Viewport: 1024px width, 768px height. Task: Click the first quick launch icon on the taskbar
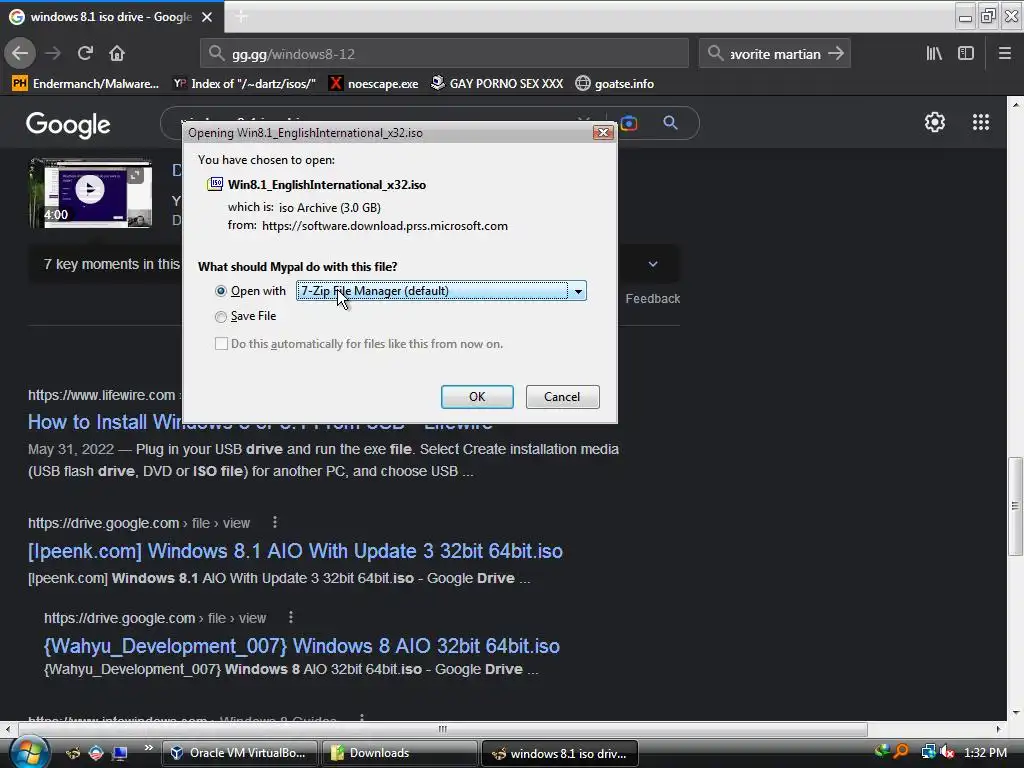tap(73, 753)
